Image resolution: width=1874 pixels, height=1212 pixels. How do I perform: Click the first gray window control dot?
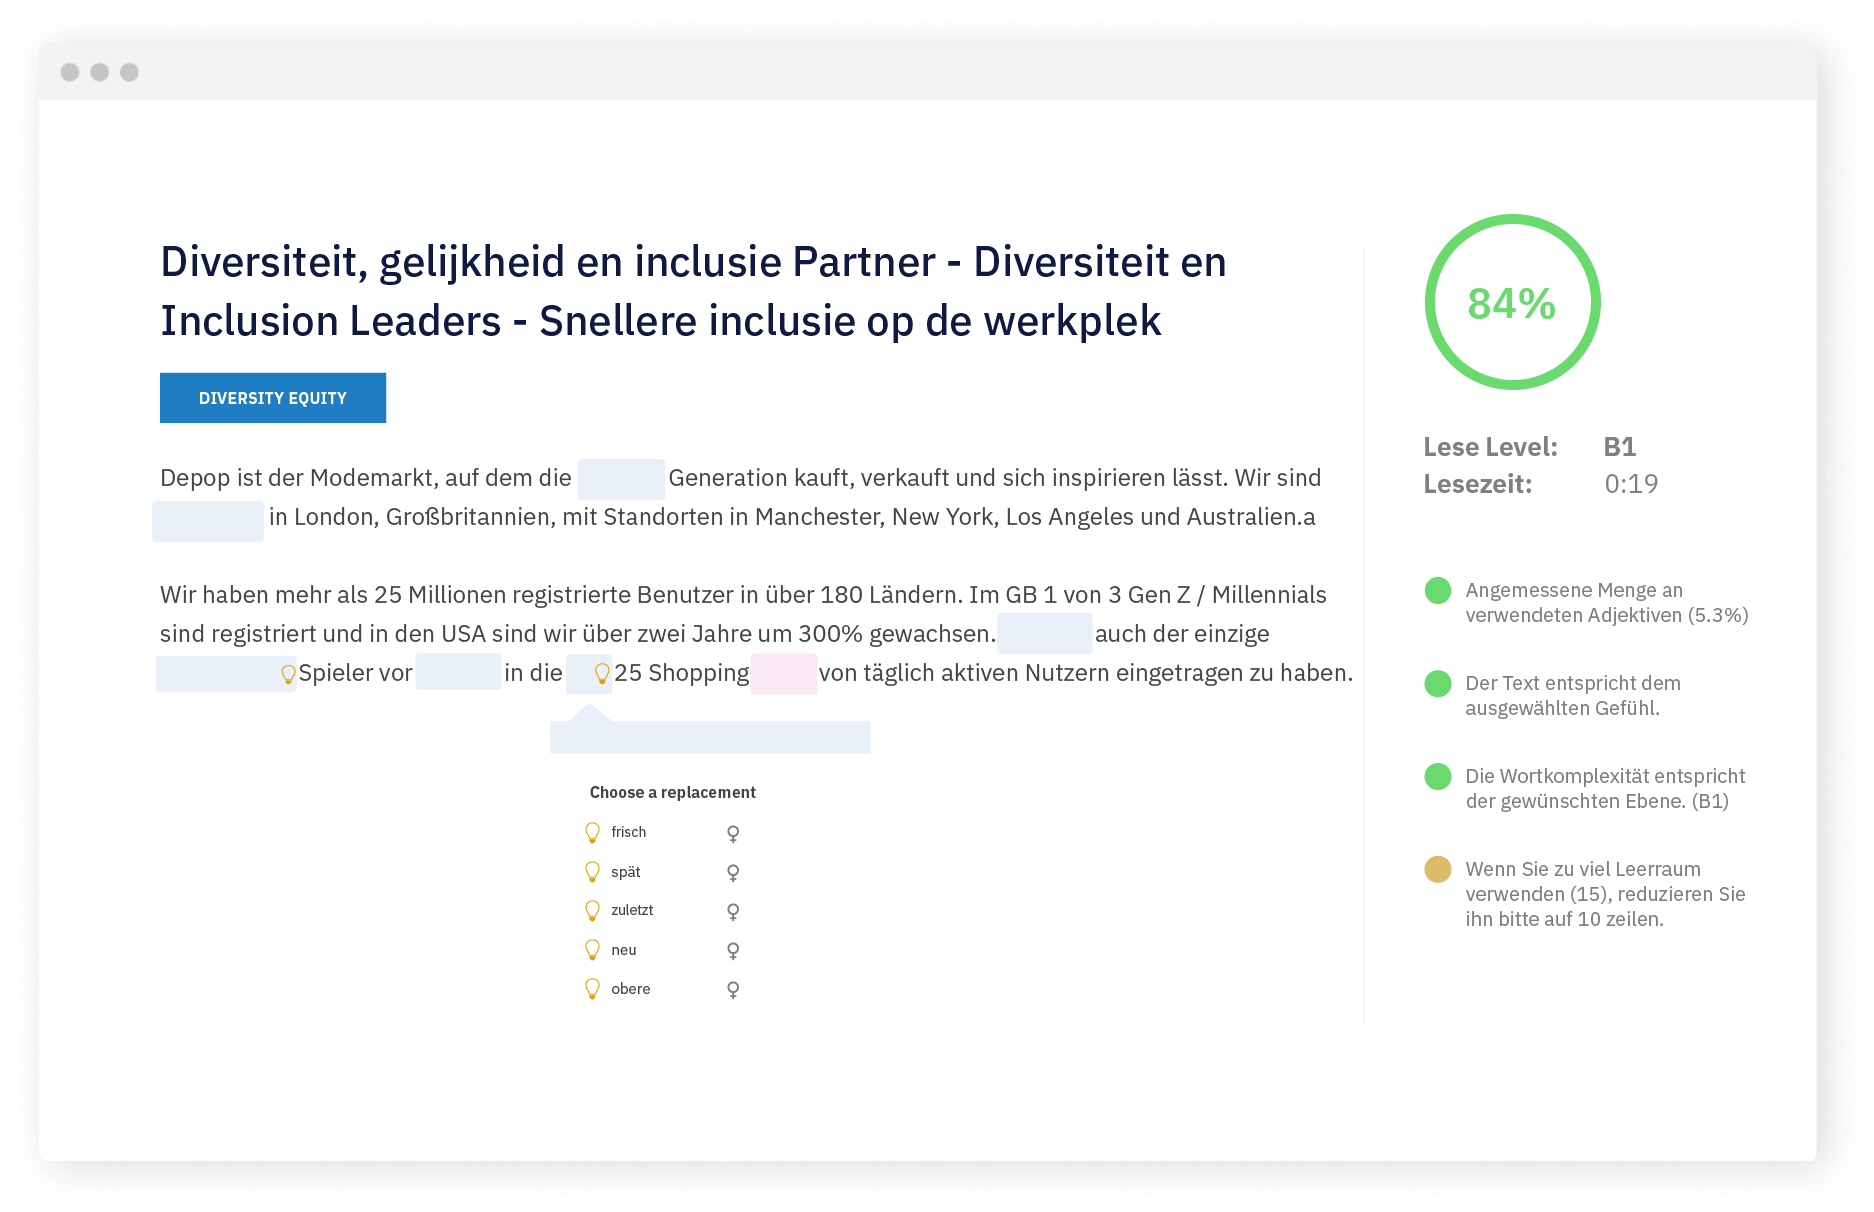[70, 72]
